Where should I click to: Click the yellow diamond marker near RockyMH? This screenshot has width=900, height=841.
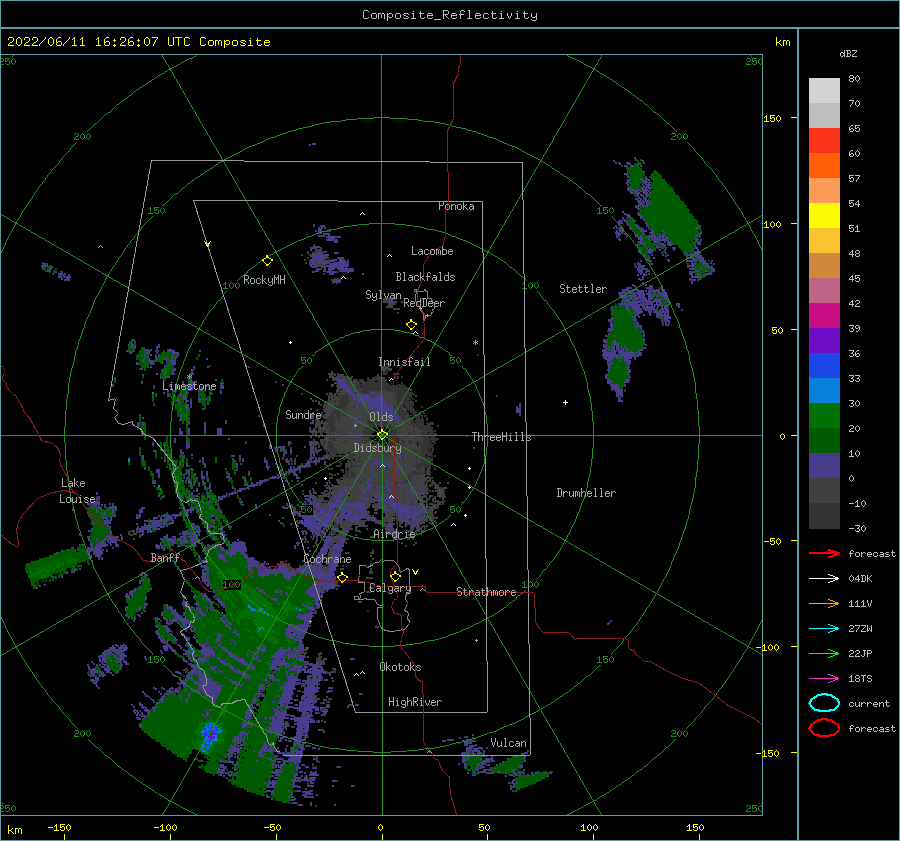(x=267, y=261)
